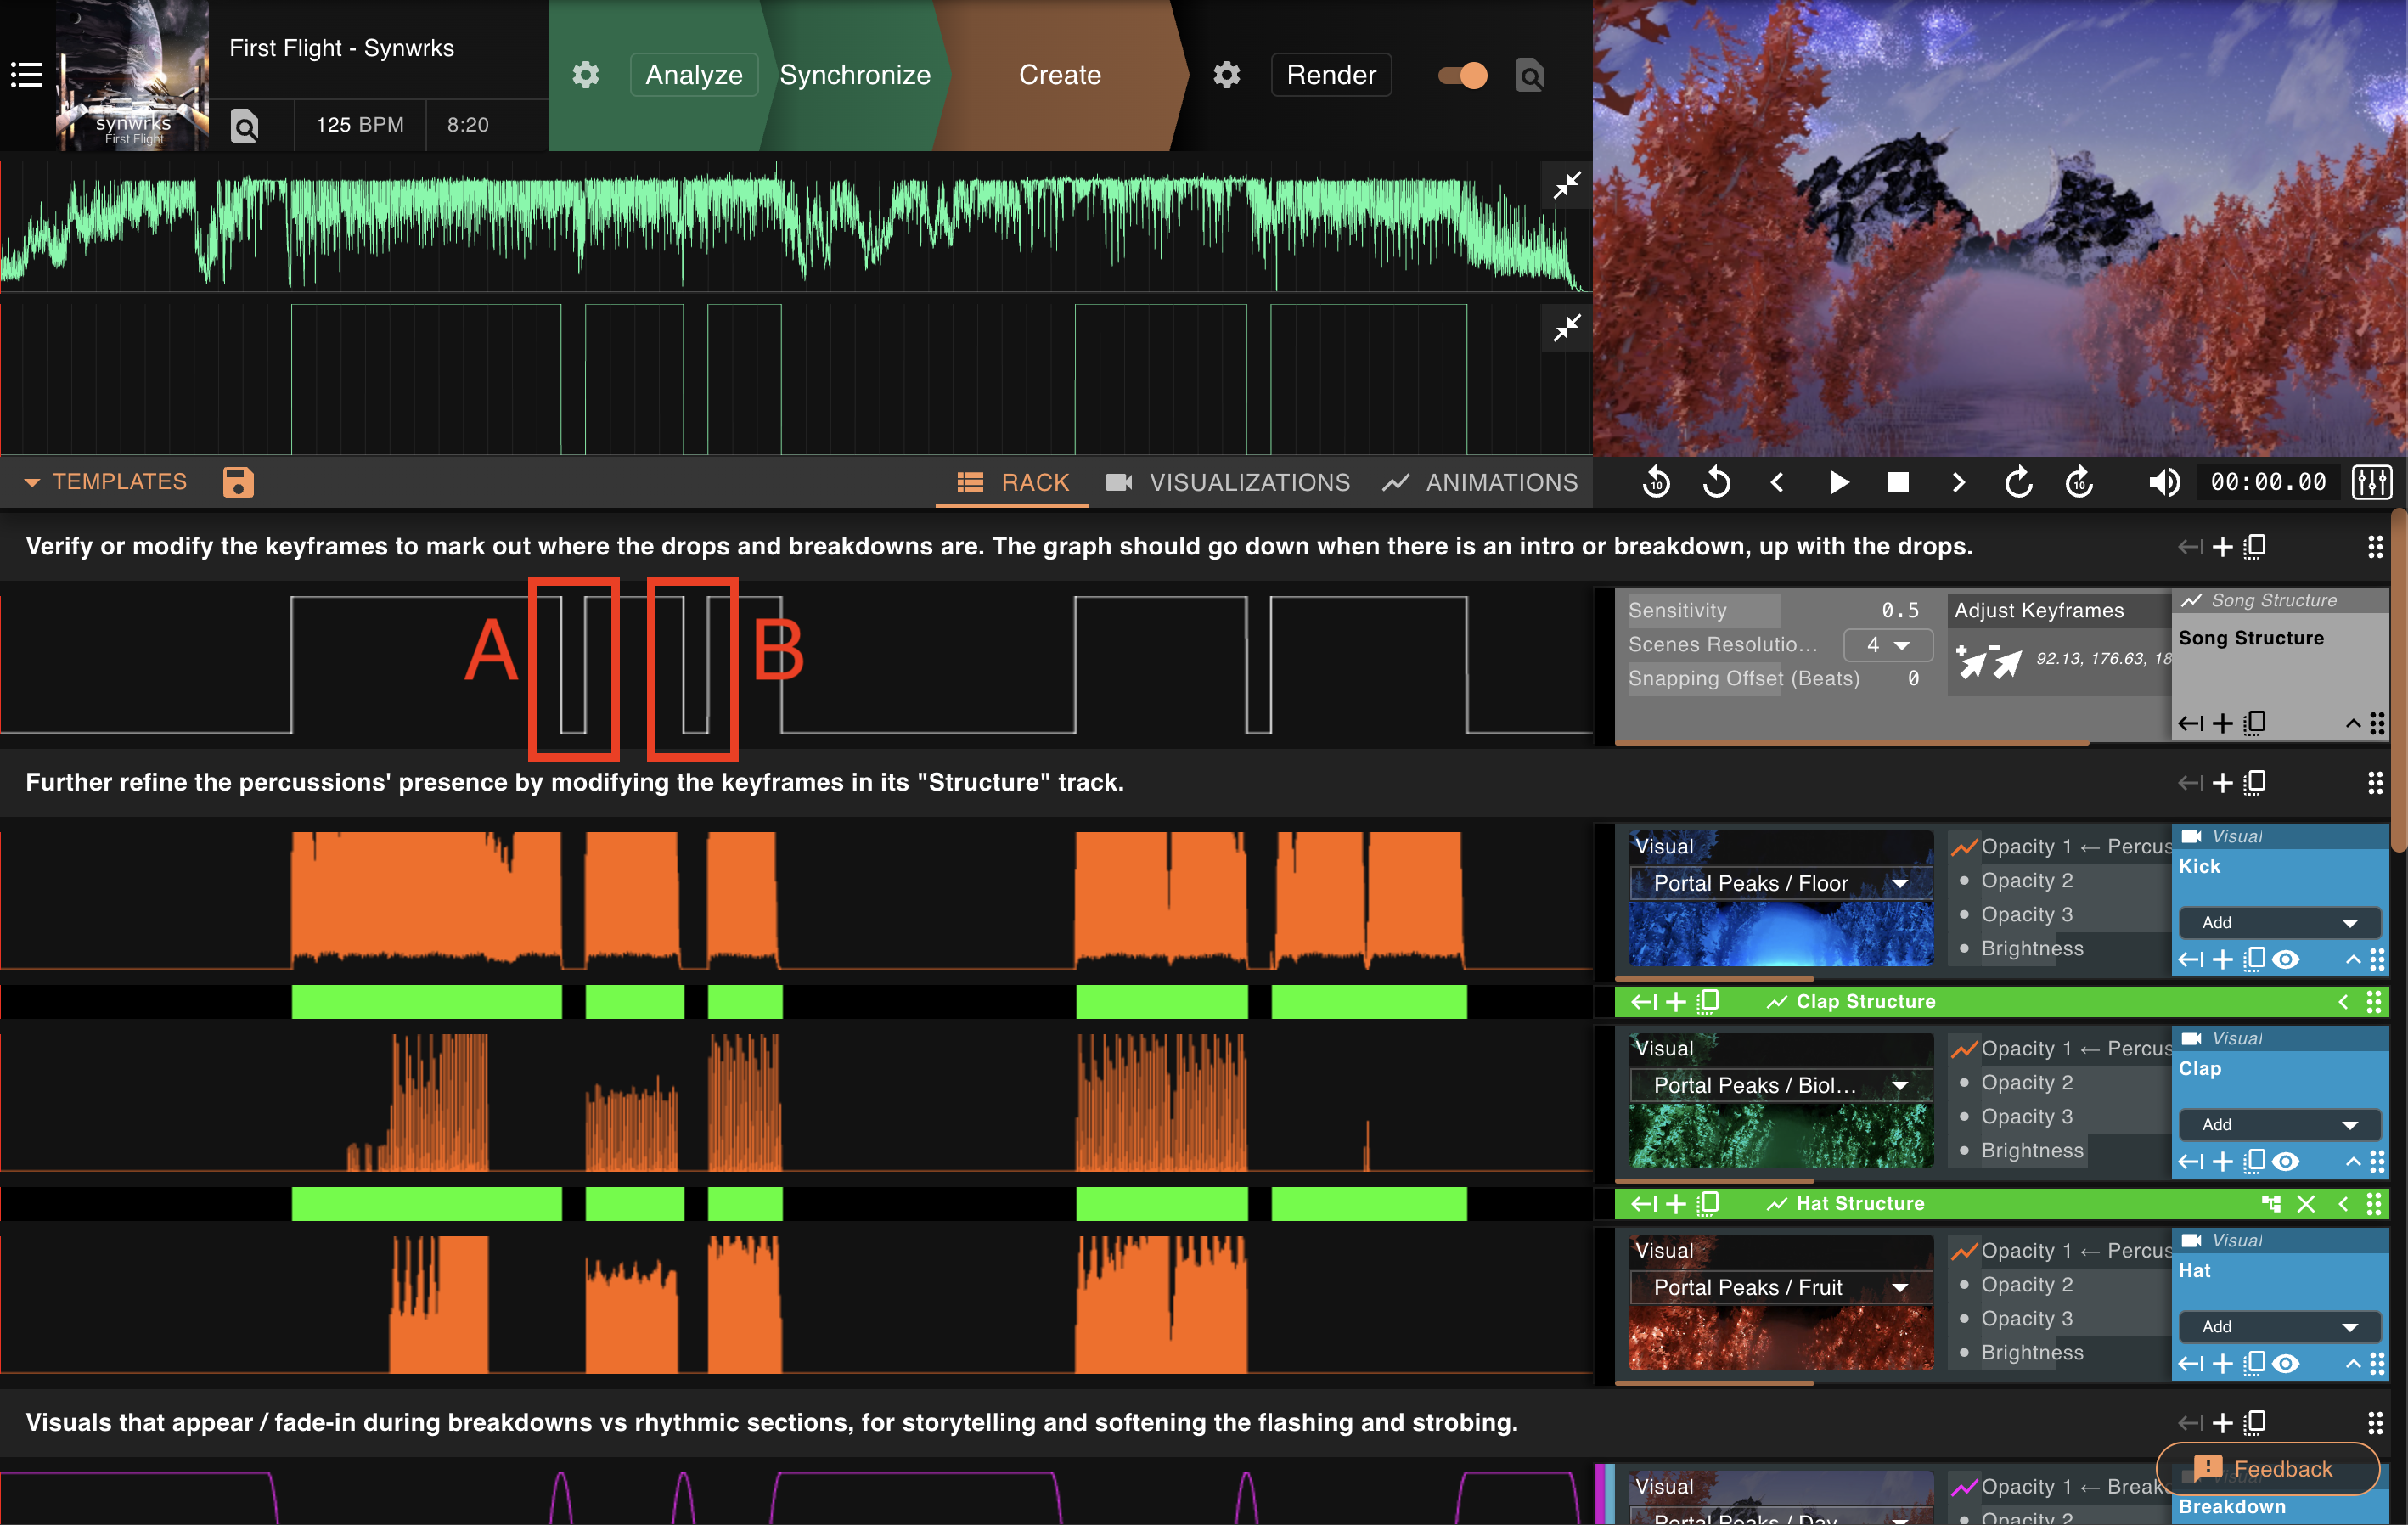
Task: Open the mixer sliders icon
Action: (x=2372, y=483)
